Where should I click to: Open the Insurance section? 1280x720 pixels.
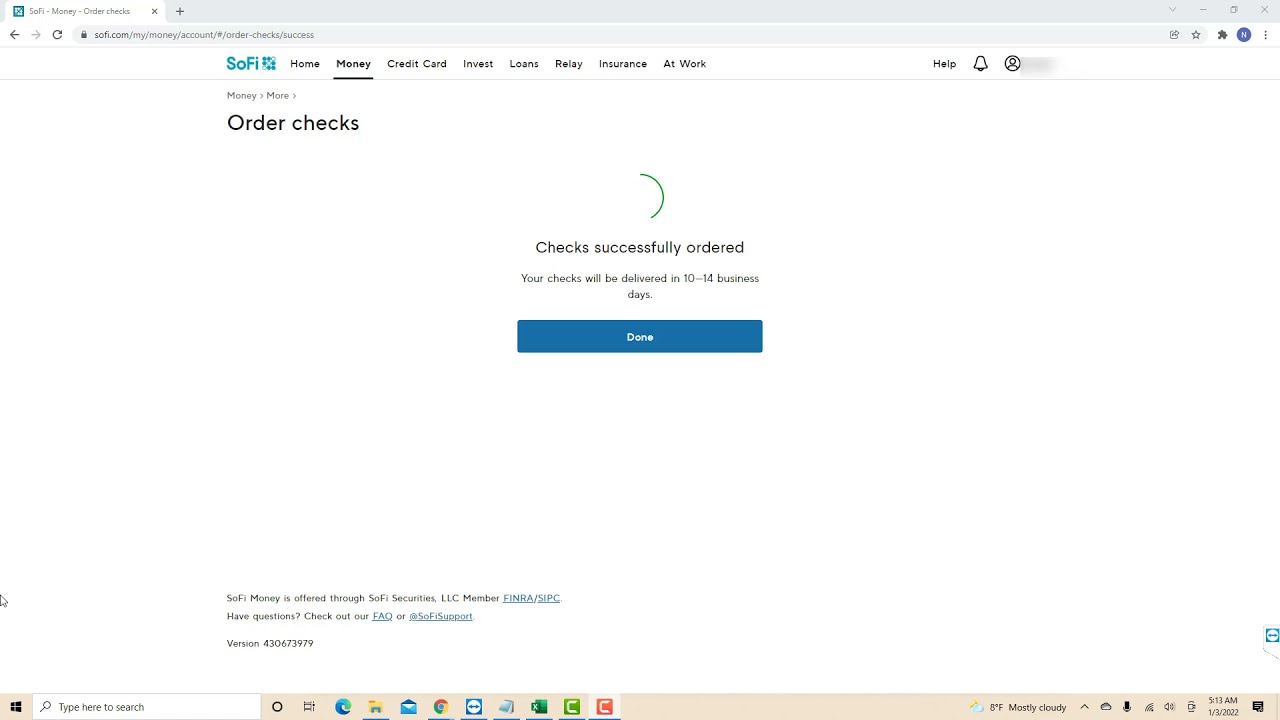coord(623,63)
